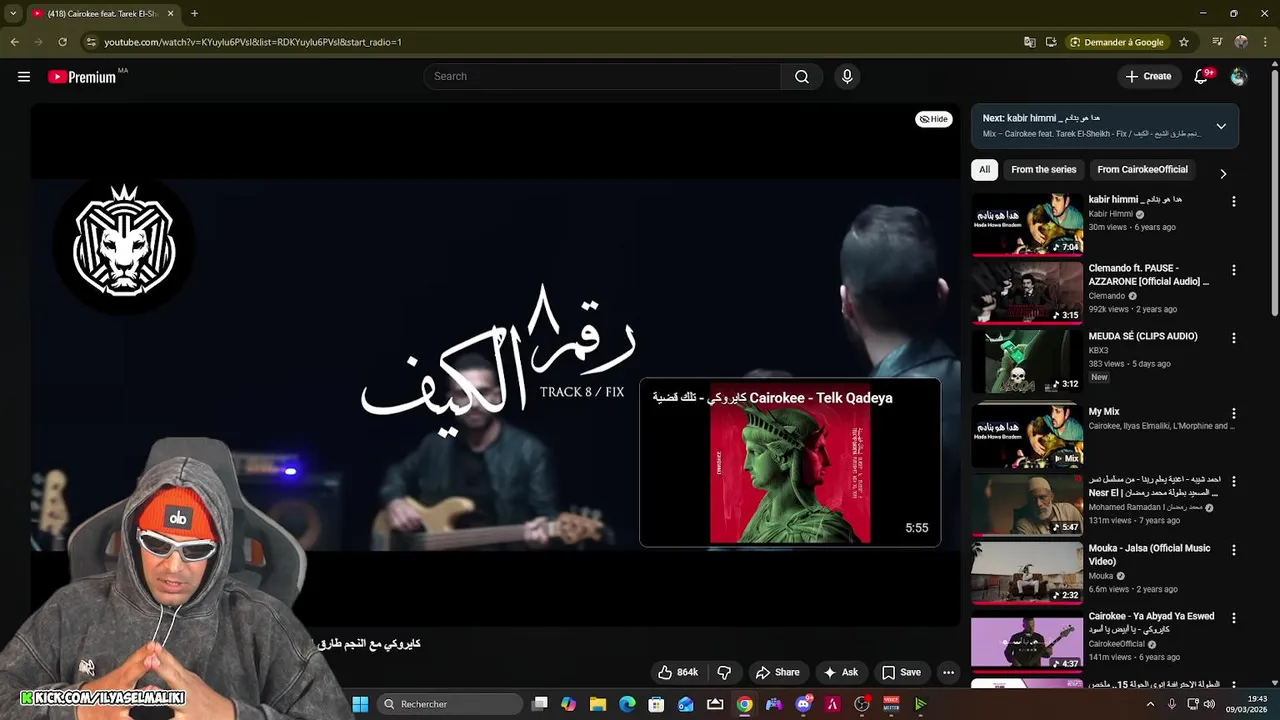Select the All filter chip
The height and width of the screenshot is (720, 1280).
(x=984, y=170)
